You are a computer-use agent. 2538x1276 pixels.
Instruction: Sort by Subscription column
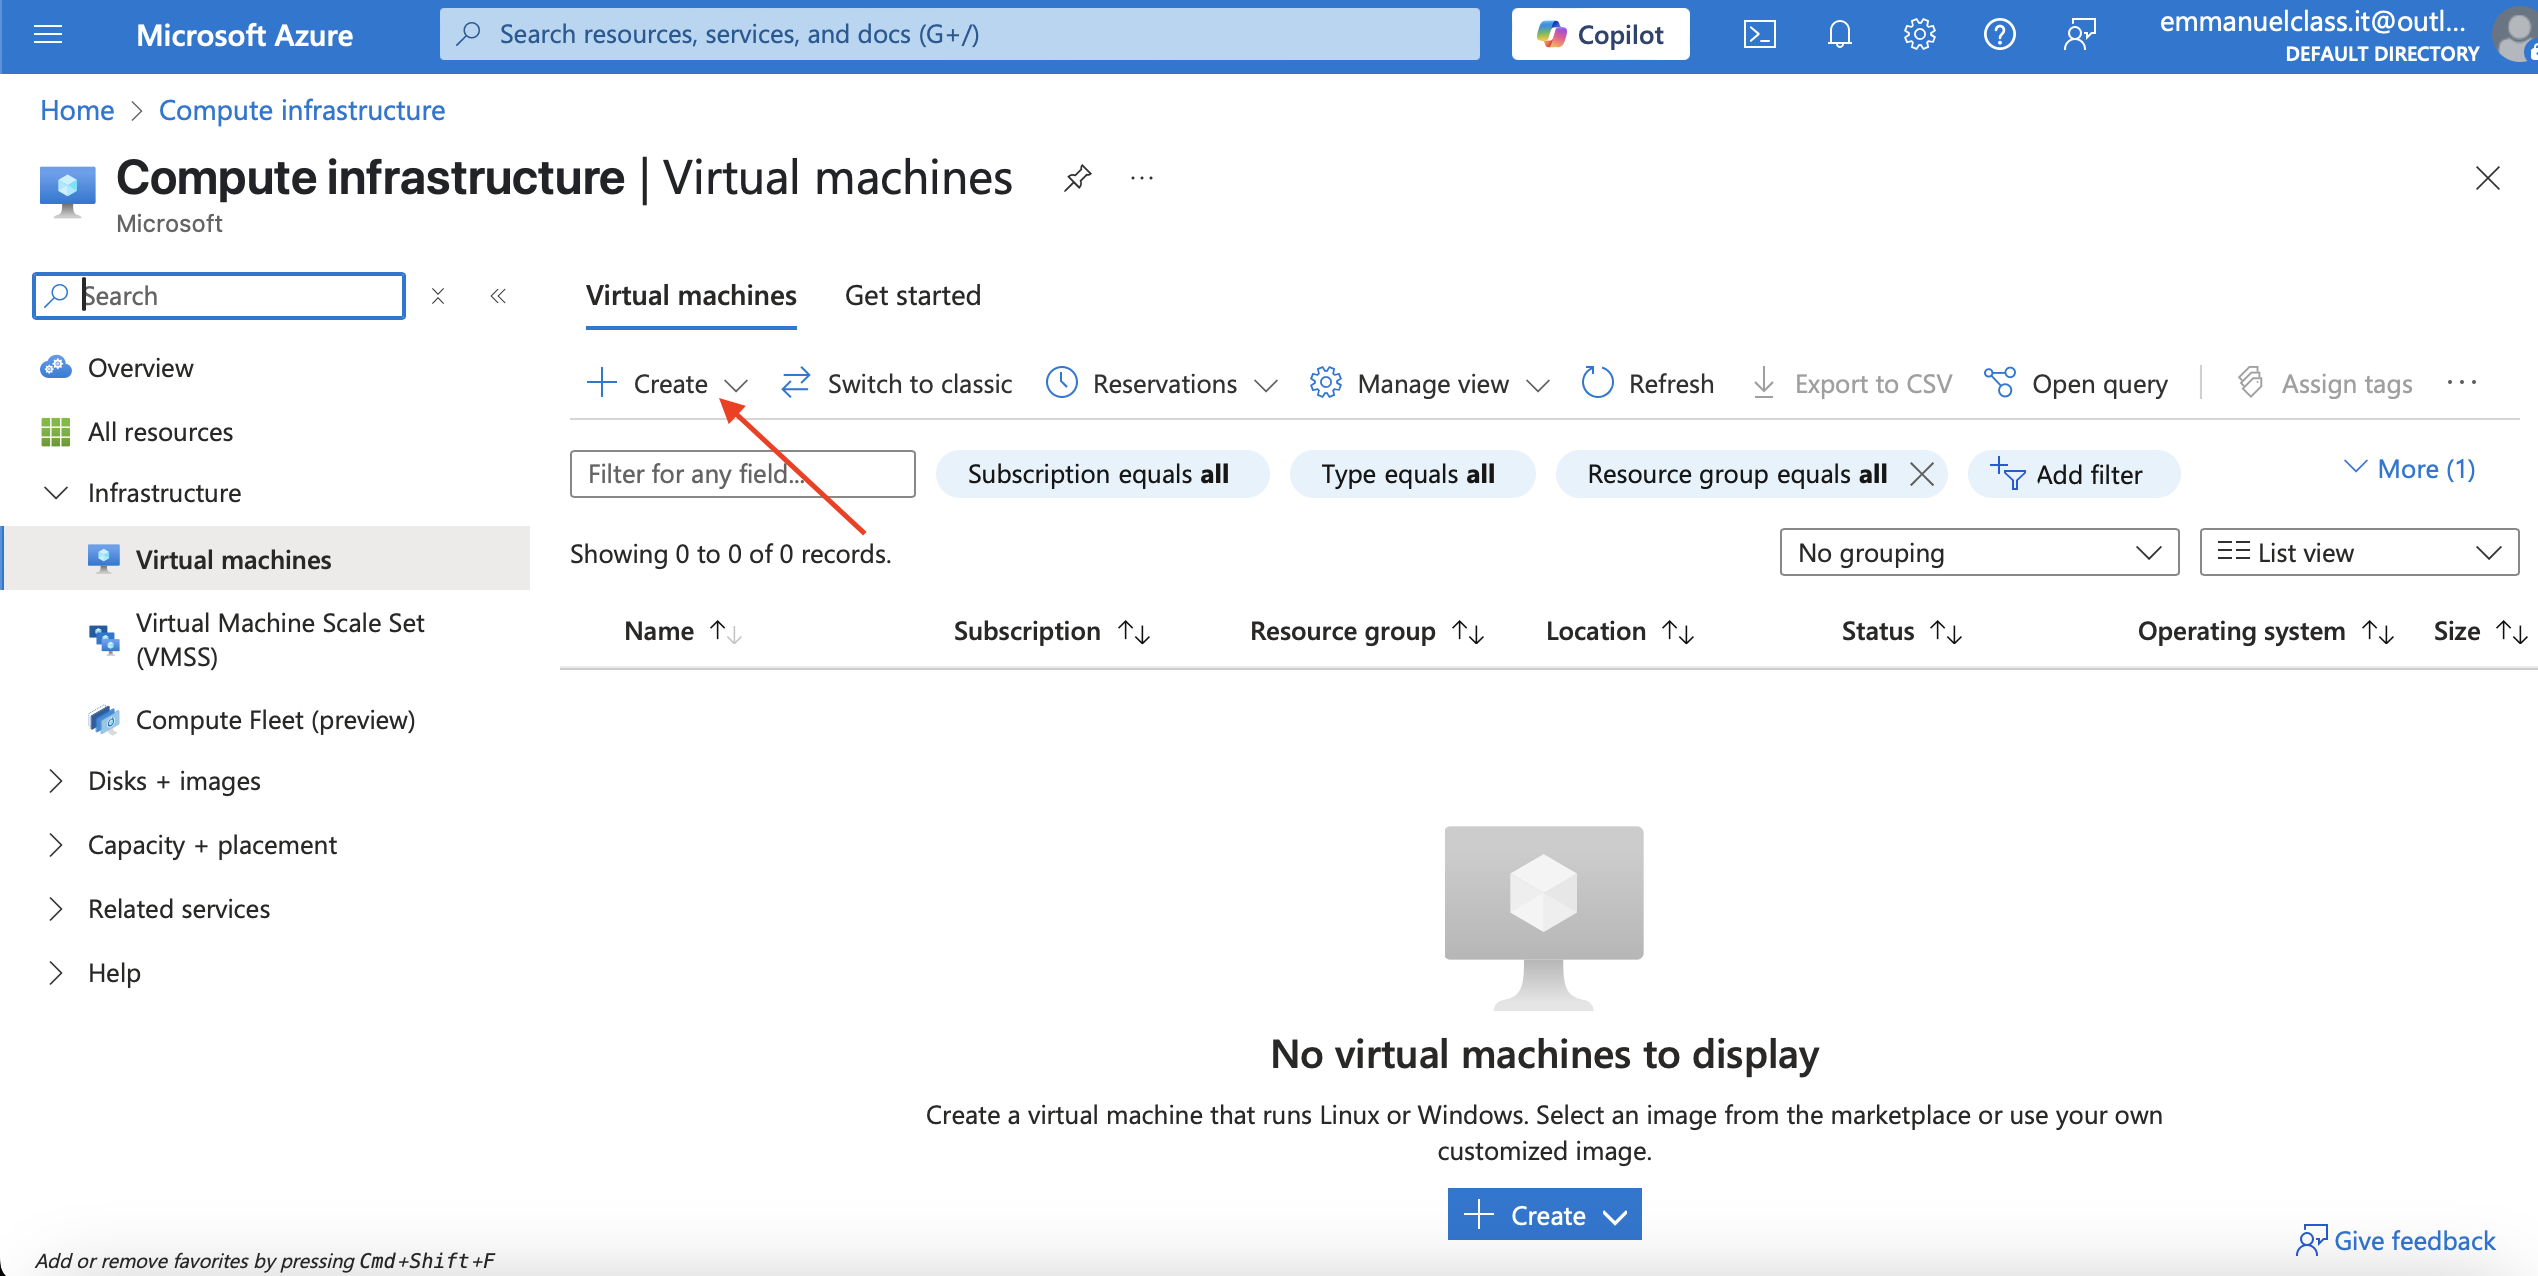(1052, 631)
